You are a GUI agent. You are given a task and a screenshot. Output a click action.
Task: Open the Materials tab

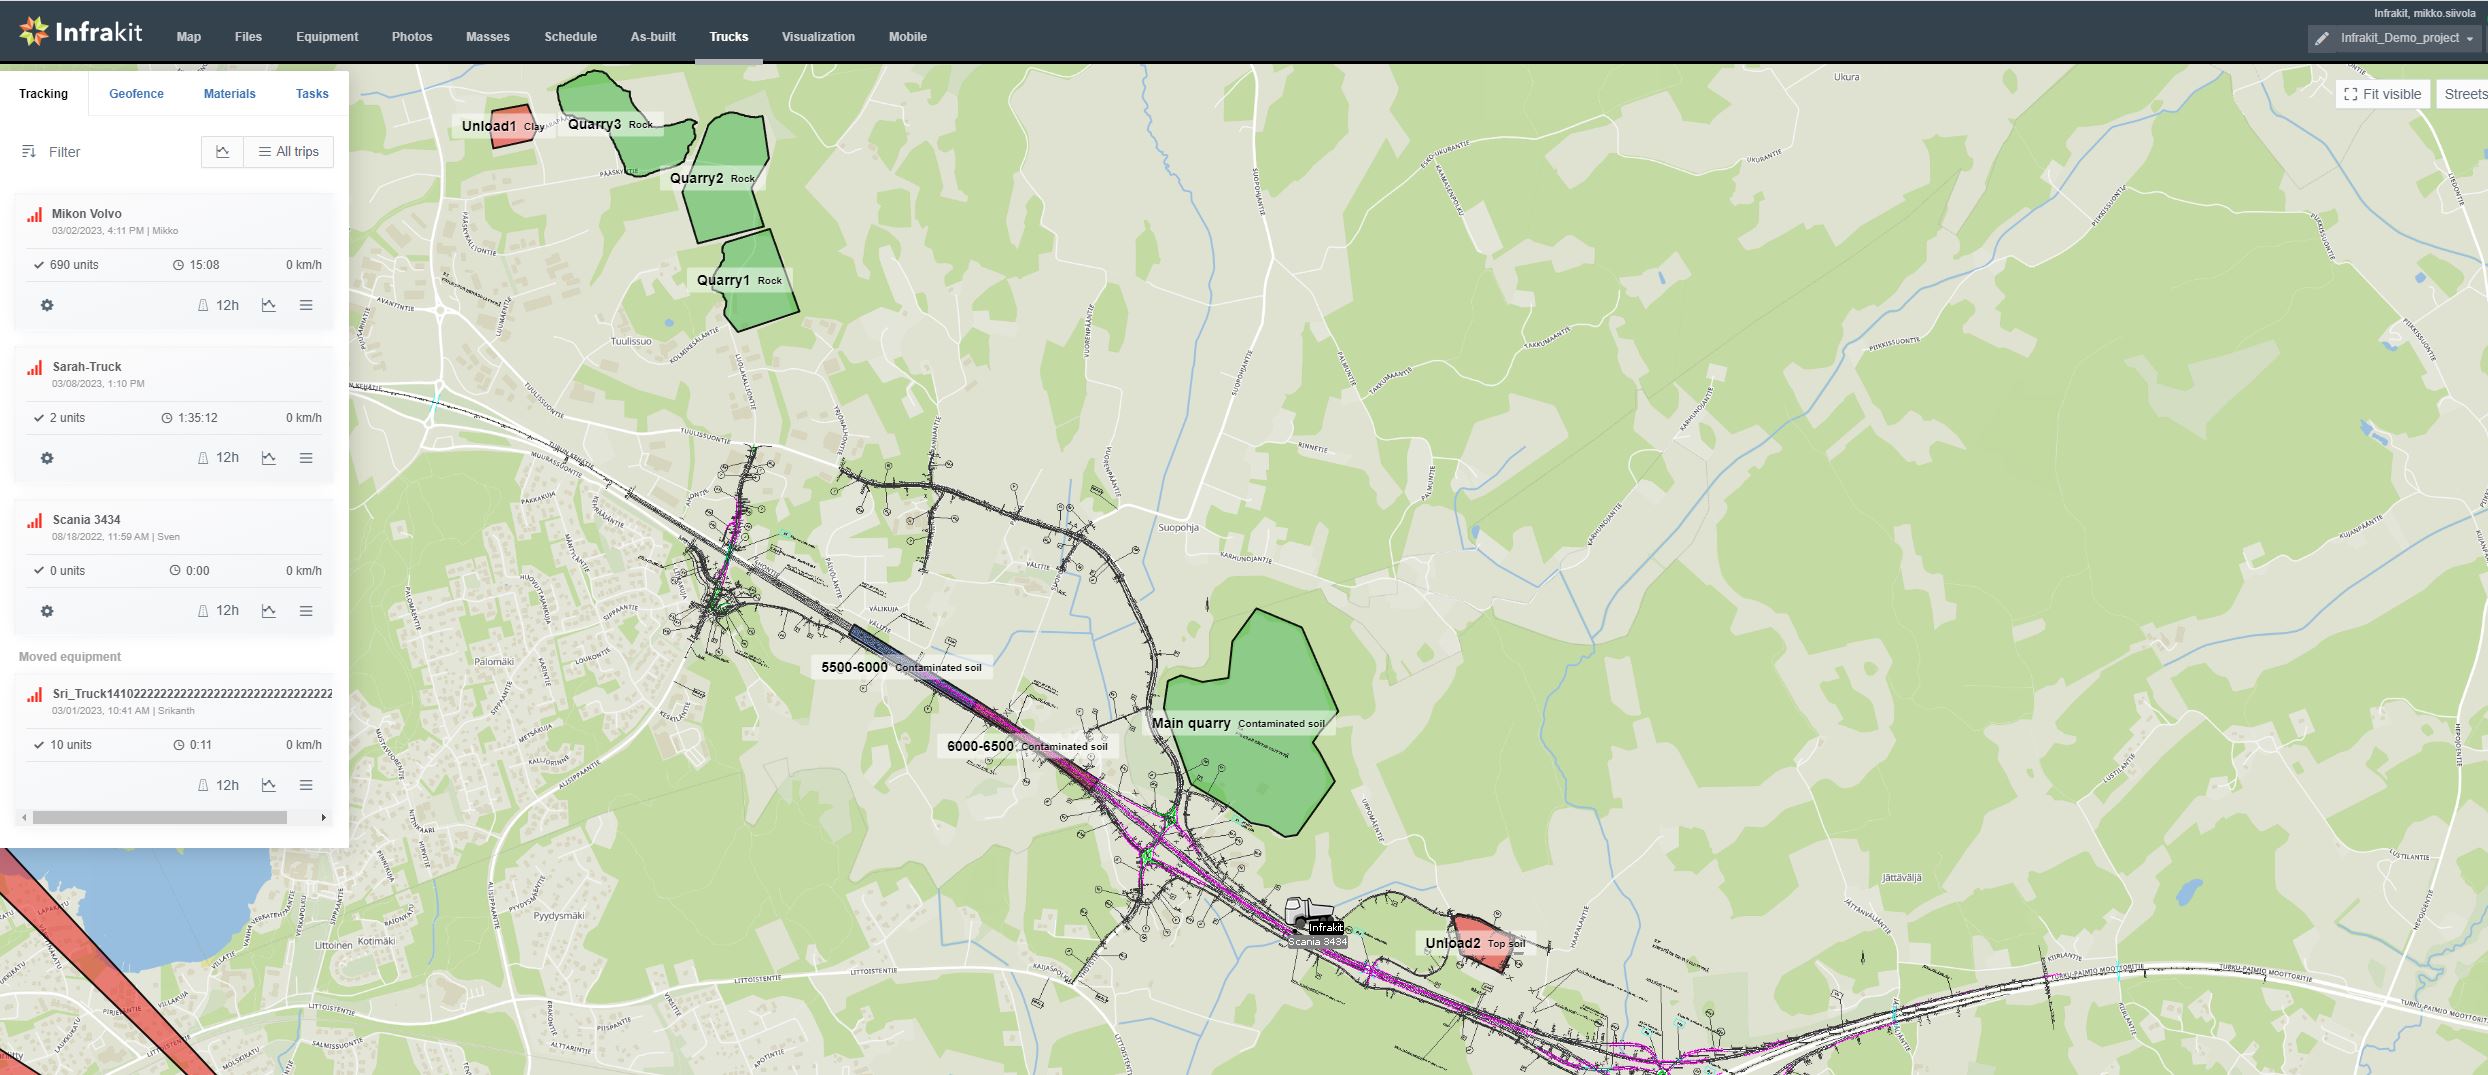click(230, 94)
